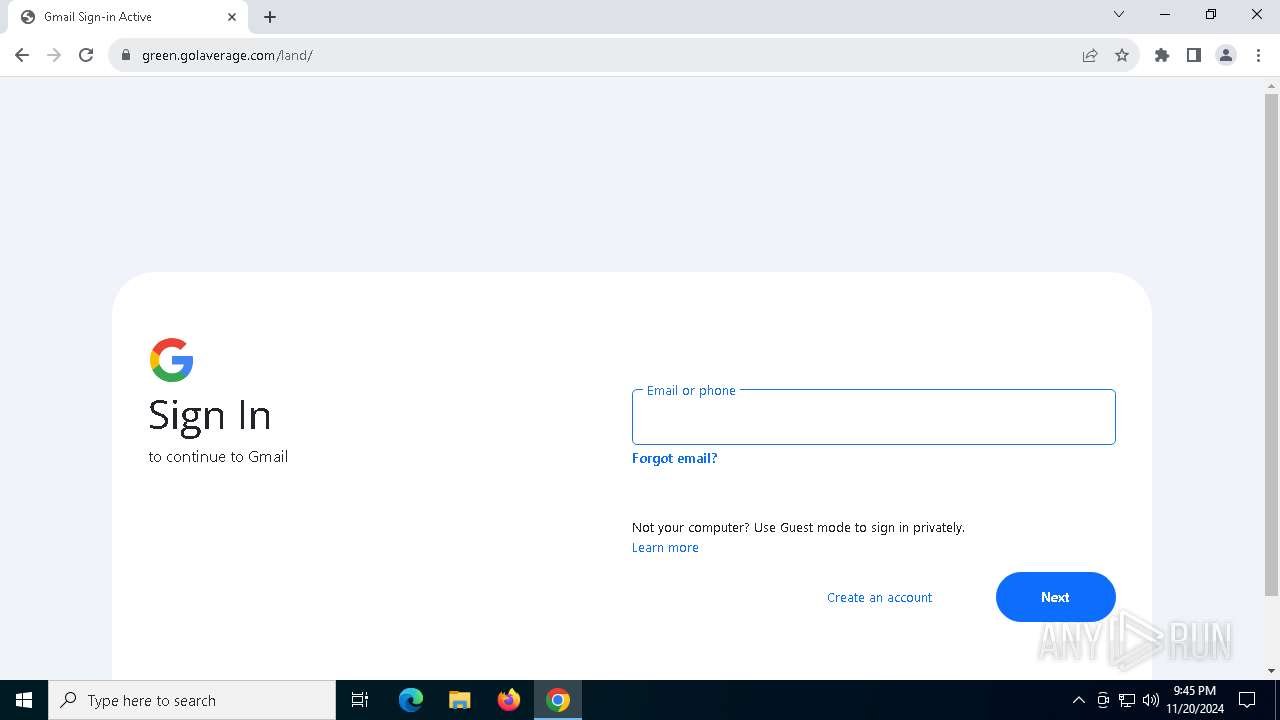Viewport: 1280px width, 720px height.
Task: Reload the page with the refresh icon
Action: [86, 55]
